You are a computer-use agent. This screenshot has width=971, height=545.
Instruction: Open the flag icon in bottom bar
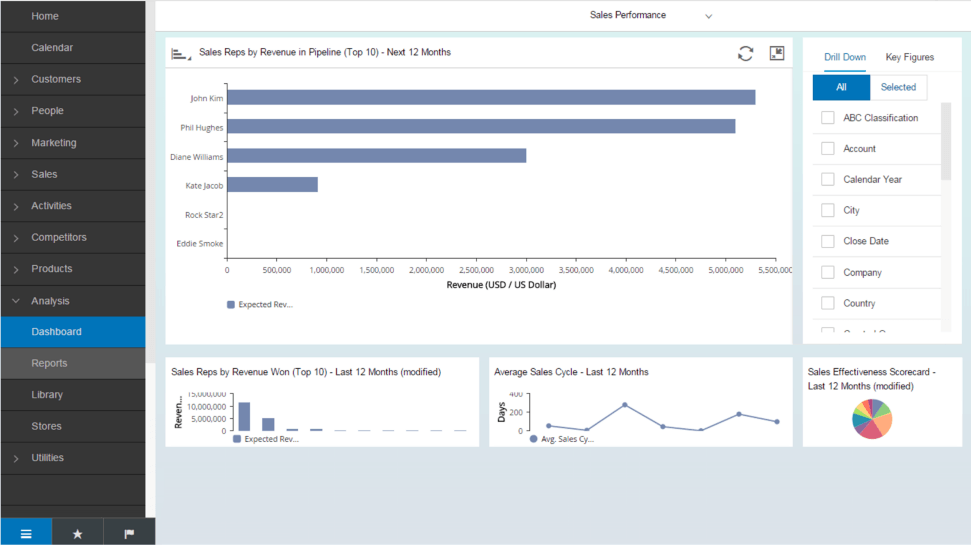(129, 534)
